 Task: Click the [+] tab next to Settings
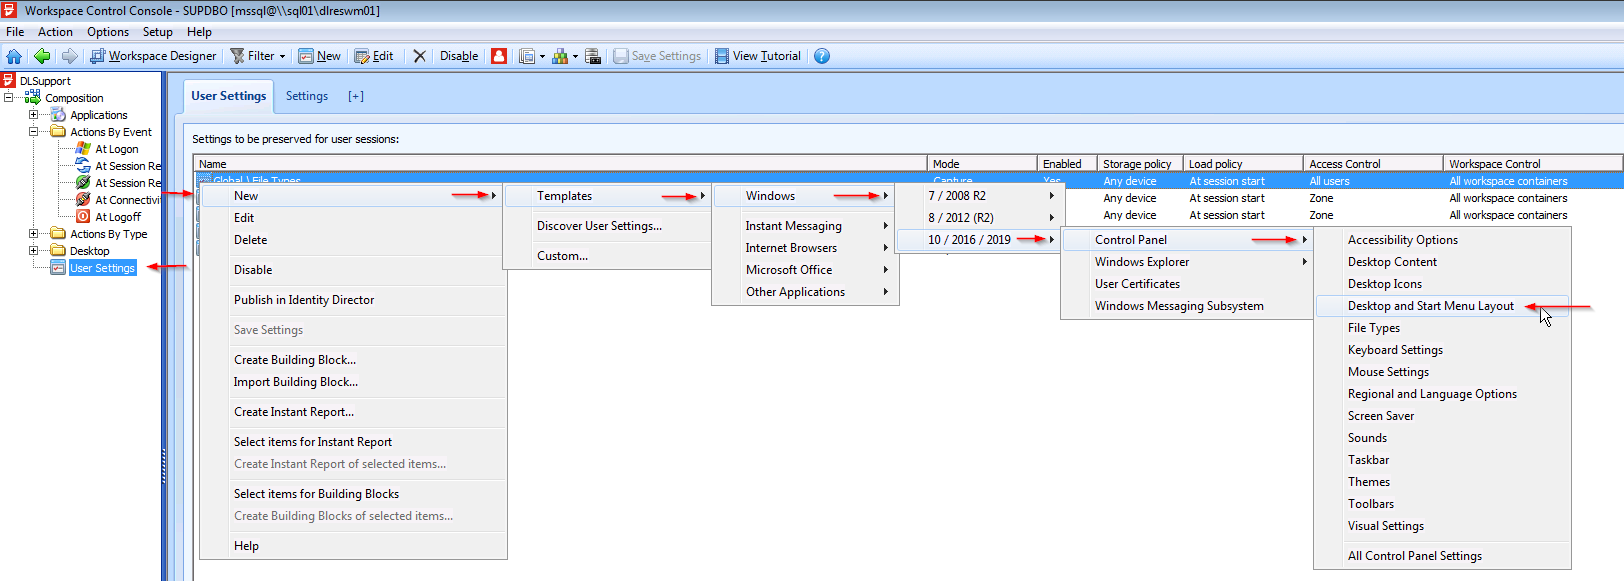tap(356, 96)
